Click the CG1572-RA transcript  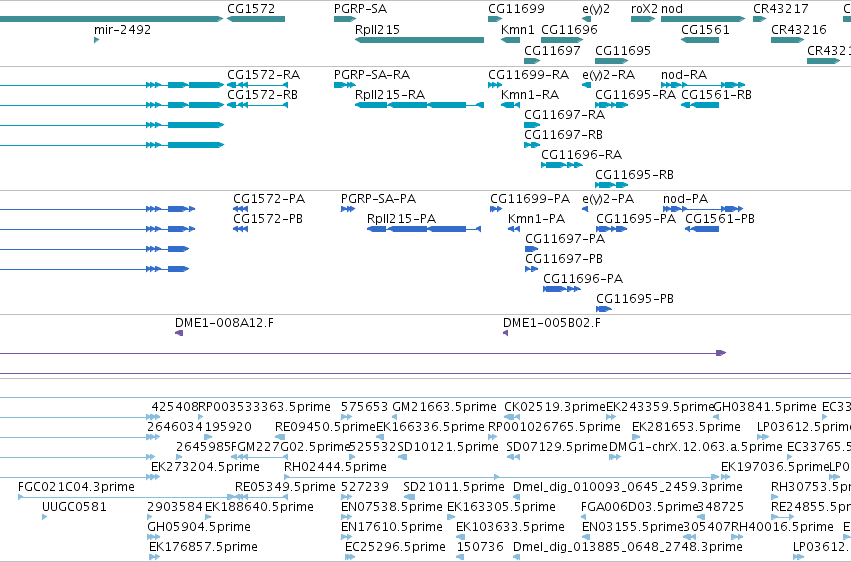(257, 85)
